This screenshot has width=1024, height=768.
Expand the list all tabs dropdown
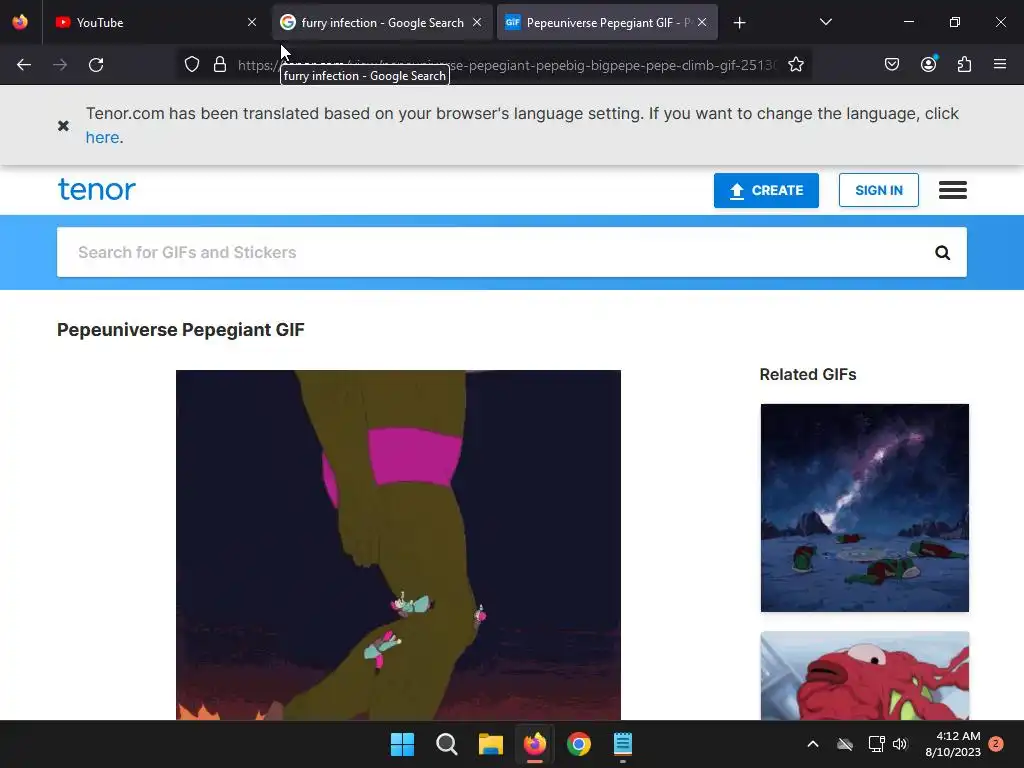pos(825,22)
